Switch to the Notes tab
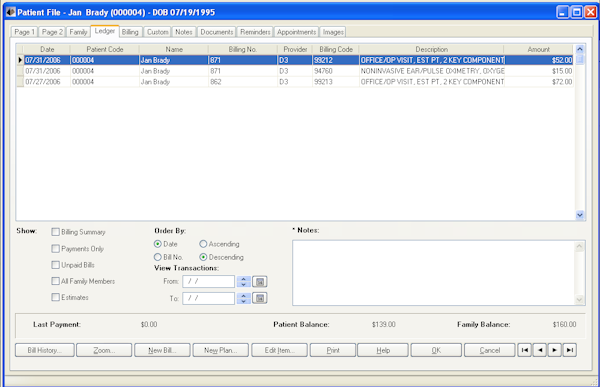Screen dimensions: 600x387 point(184,32)
